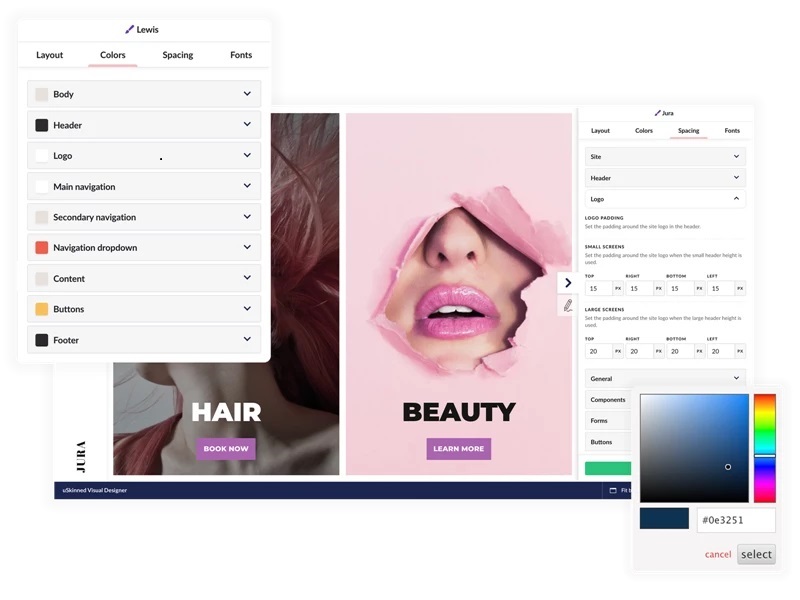The image size is (800, 600).
Task: Click the paintbrush icon beside Jura
Action: tap(657, 114)
